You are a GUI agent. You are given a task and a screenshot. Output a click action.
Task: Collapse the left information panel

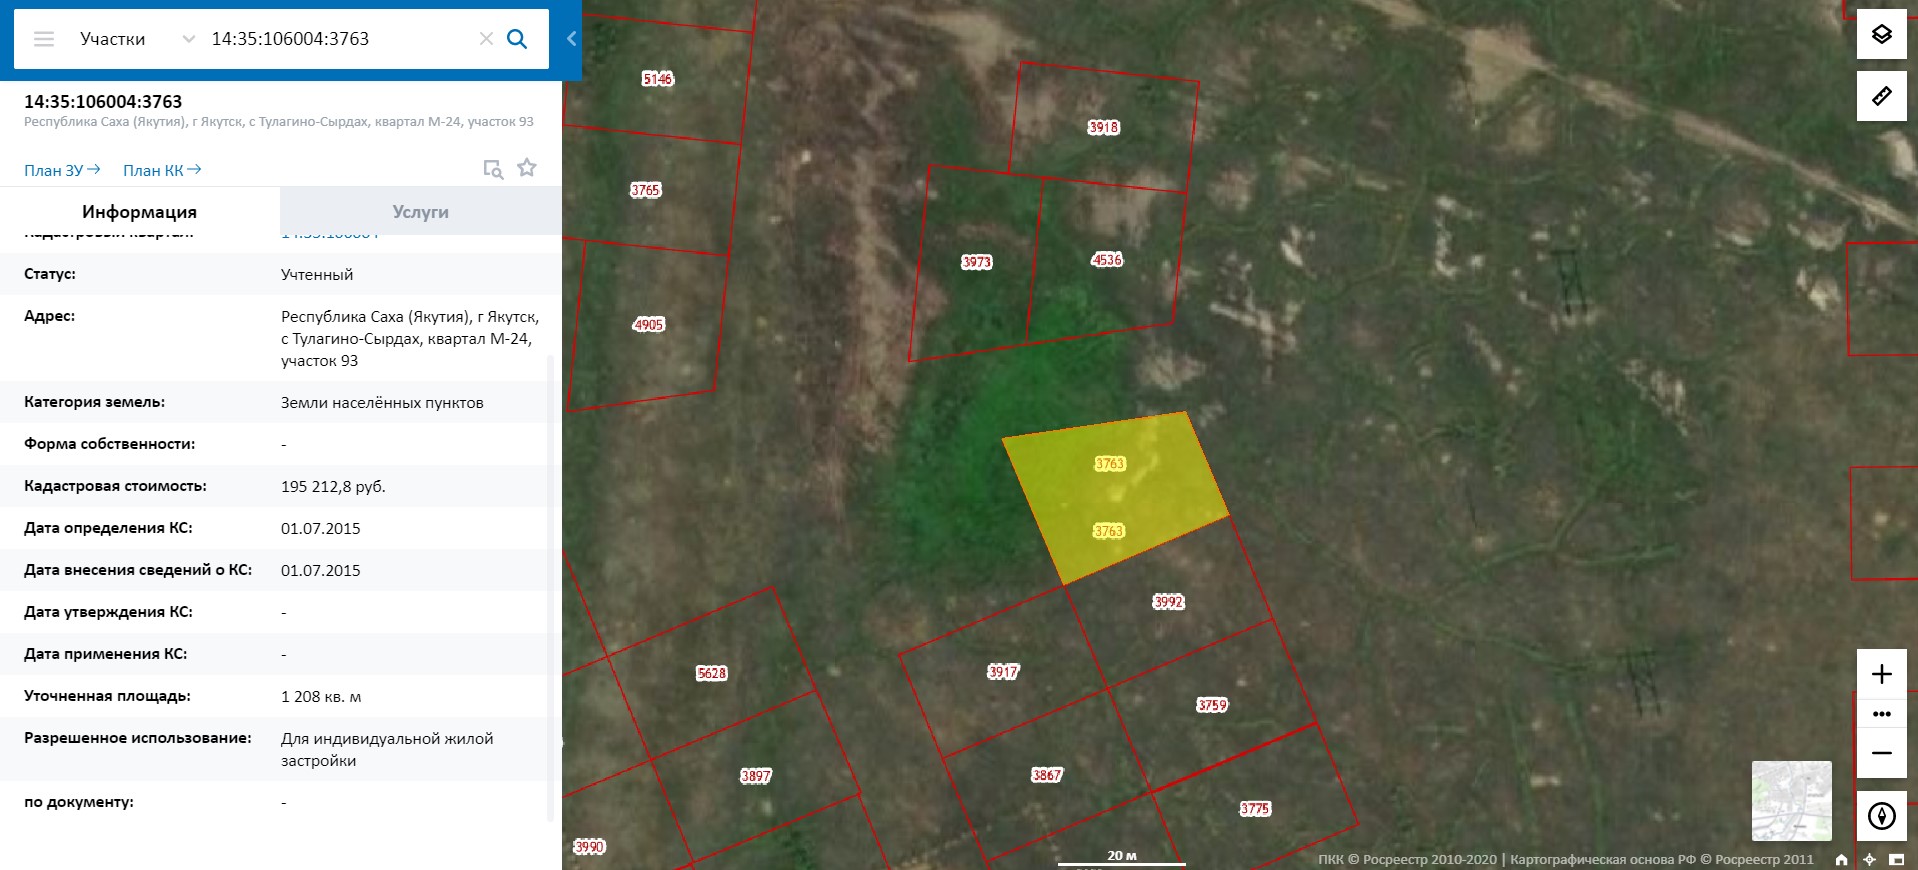click(571, 39)
